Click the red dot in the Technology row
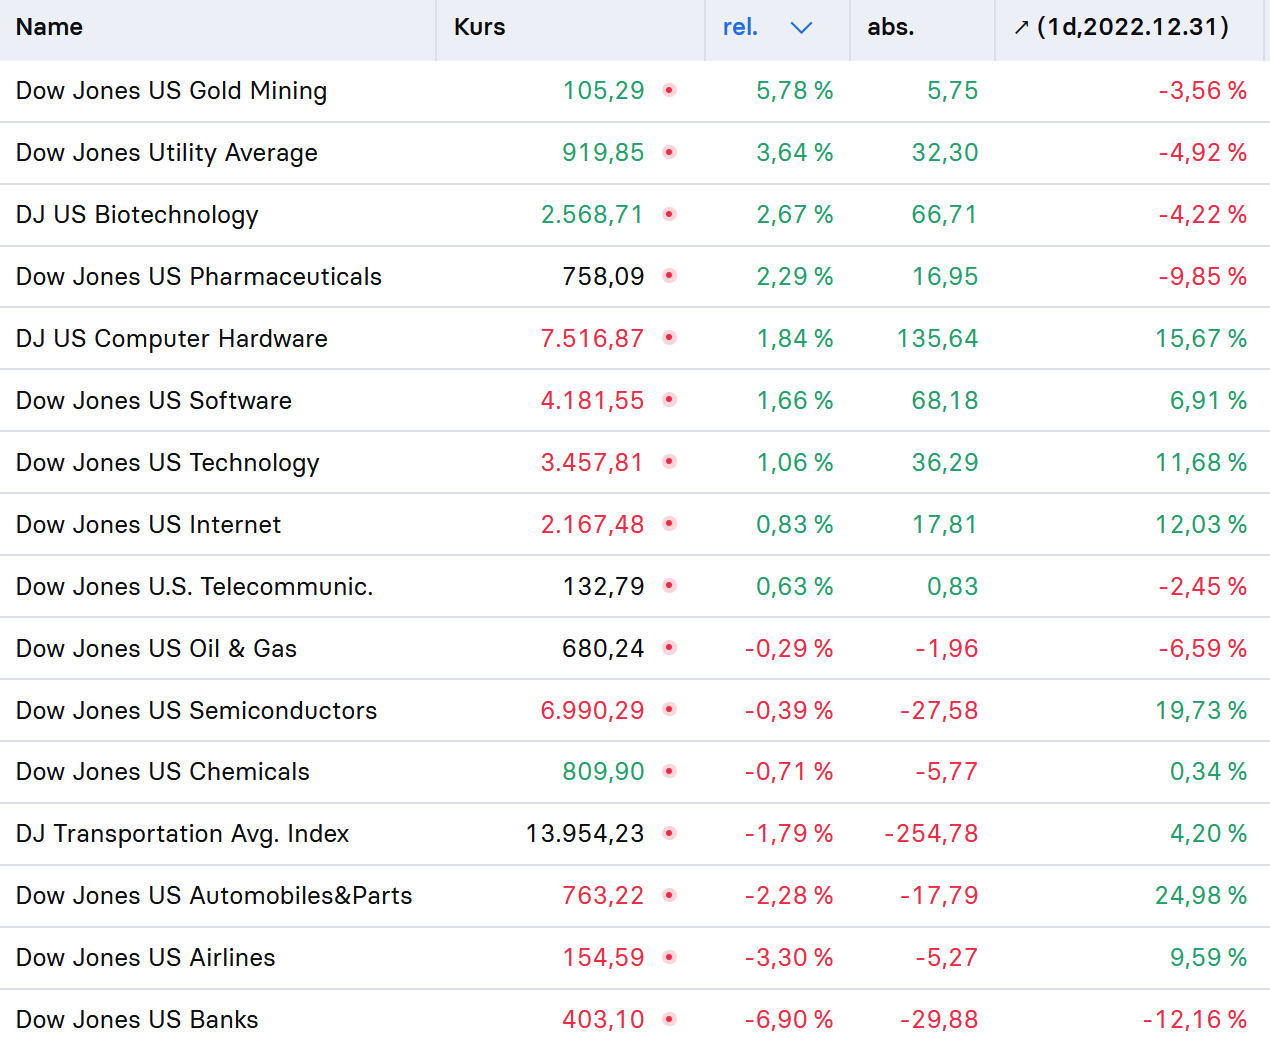The image size is (1270, 1042). pyautogui.click(x=670, y=462)
